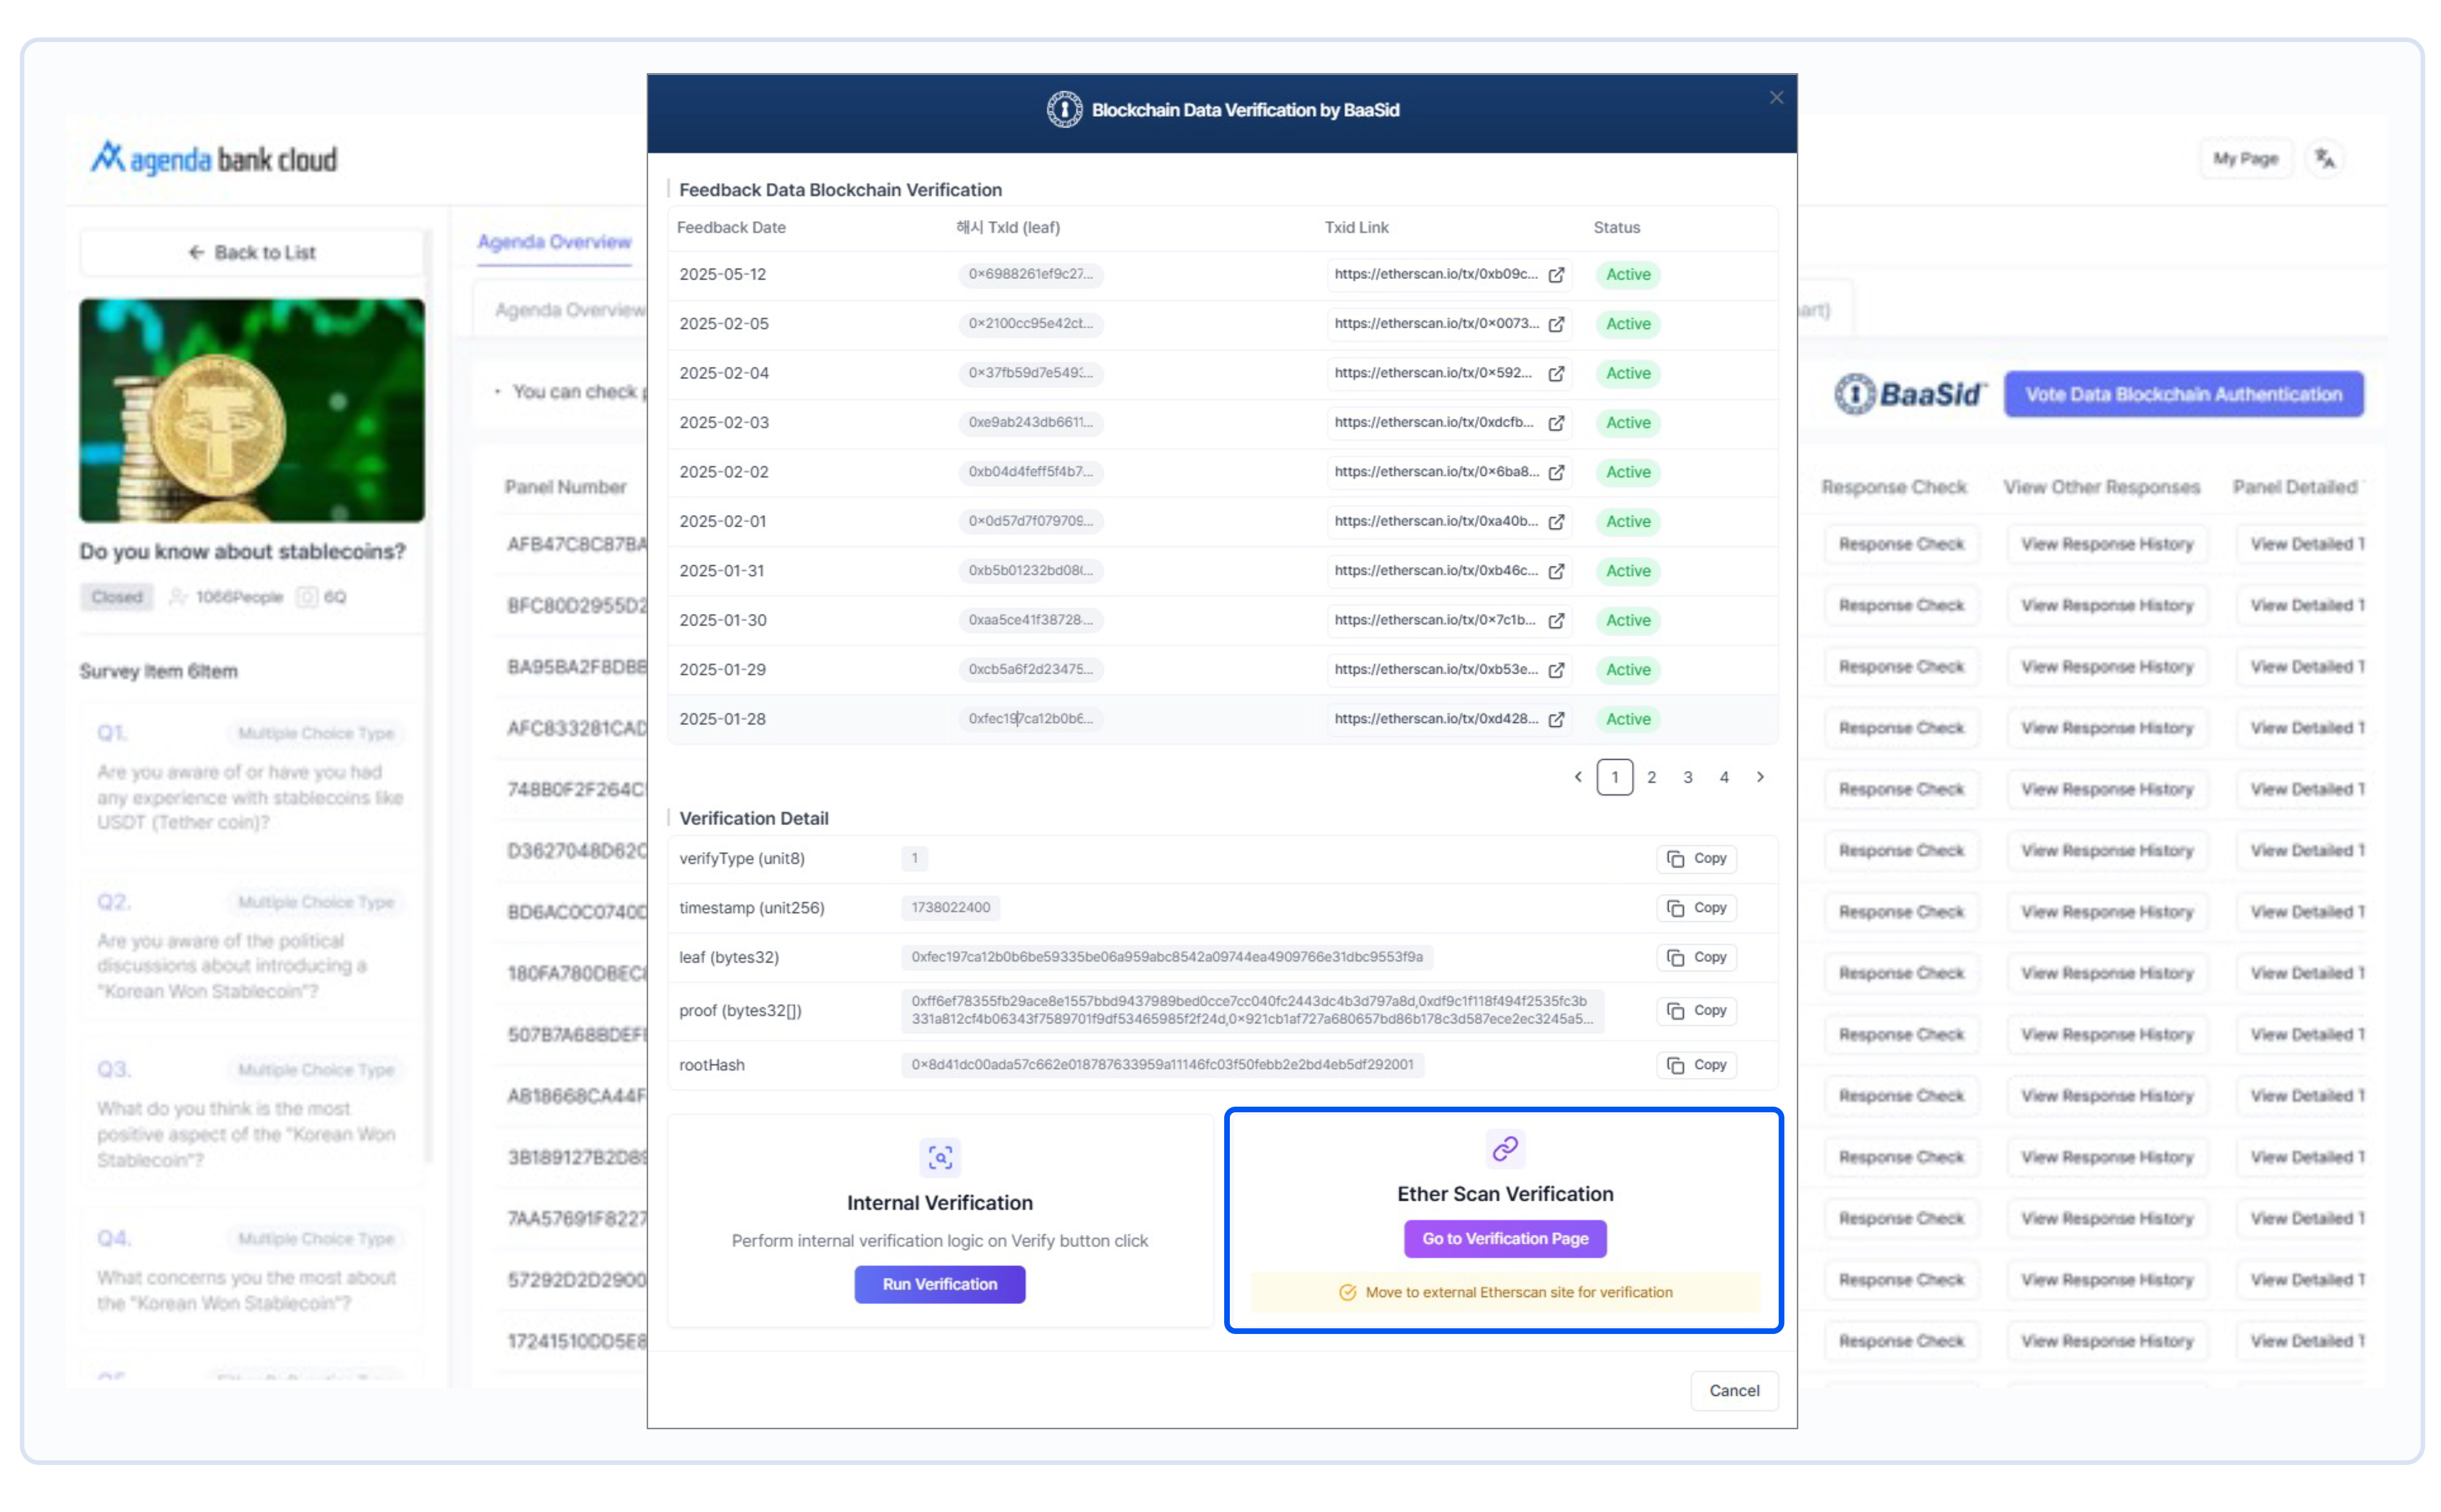This screenshot has height=1512, width=2441.
Task: Copy the proof bytes32 array
Action: (x=1697, y=1010)
